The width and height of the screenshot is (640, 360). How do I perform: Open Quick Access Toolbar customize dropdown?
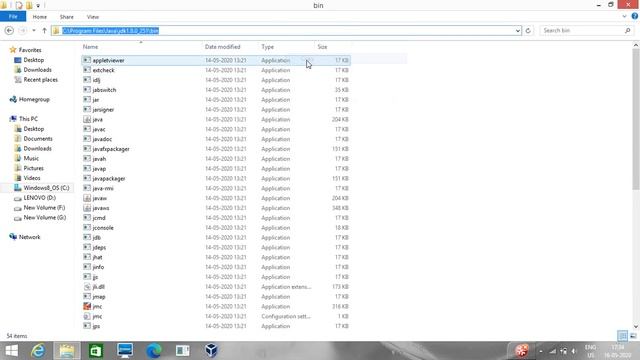coord(38,5)
